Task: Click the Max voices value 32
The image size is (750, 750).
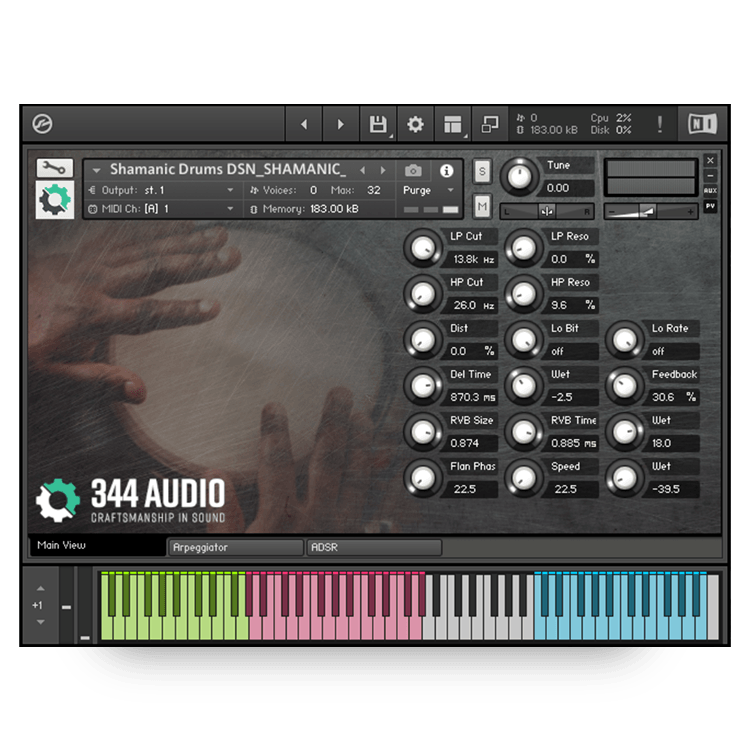Action: point(374,190)
